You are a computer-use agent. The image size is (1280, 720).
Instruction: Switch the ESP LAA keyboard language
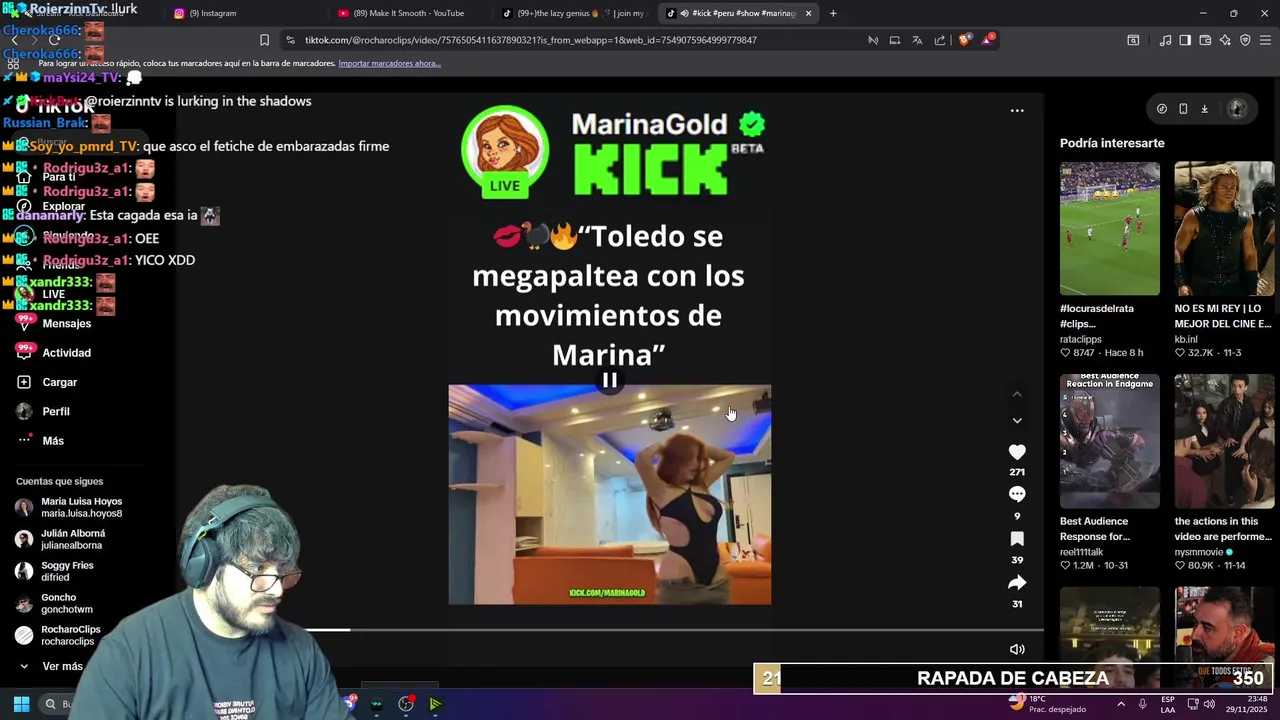pyautogui.click(x=1168, y=704)
